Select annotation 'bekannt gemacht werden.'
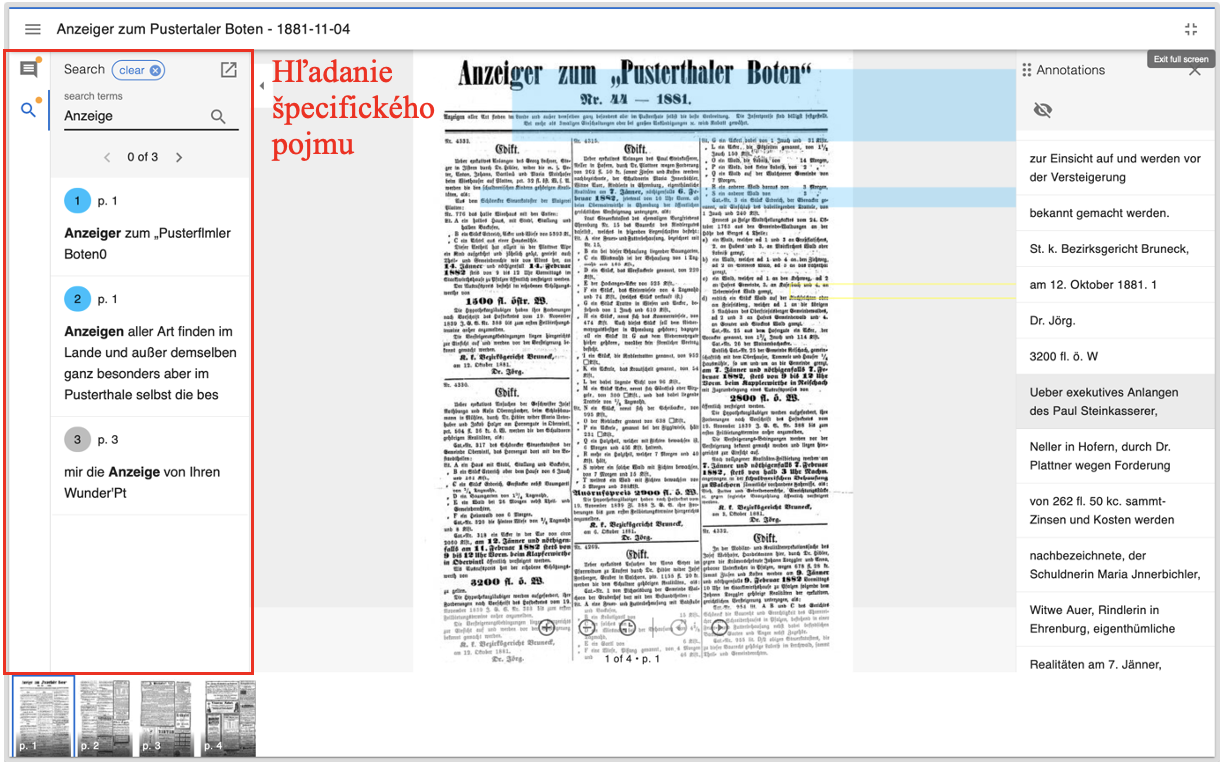1220x762 pixels. (1116, 213)
